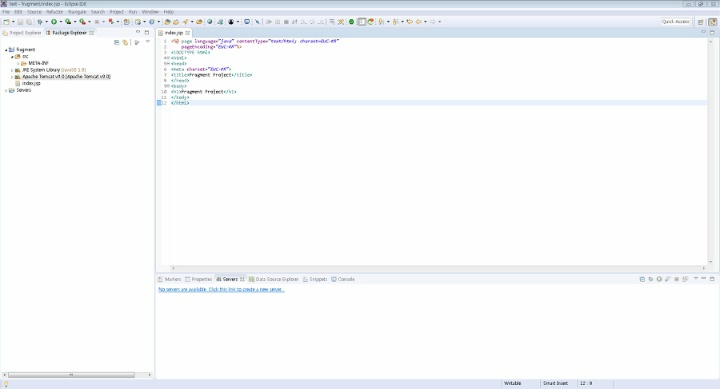Click the tip lightbulb in status bar
Screen dimensions: 720x389
[x=6, y=384]
